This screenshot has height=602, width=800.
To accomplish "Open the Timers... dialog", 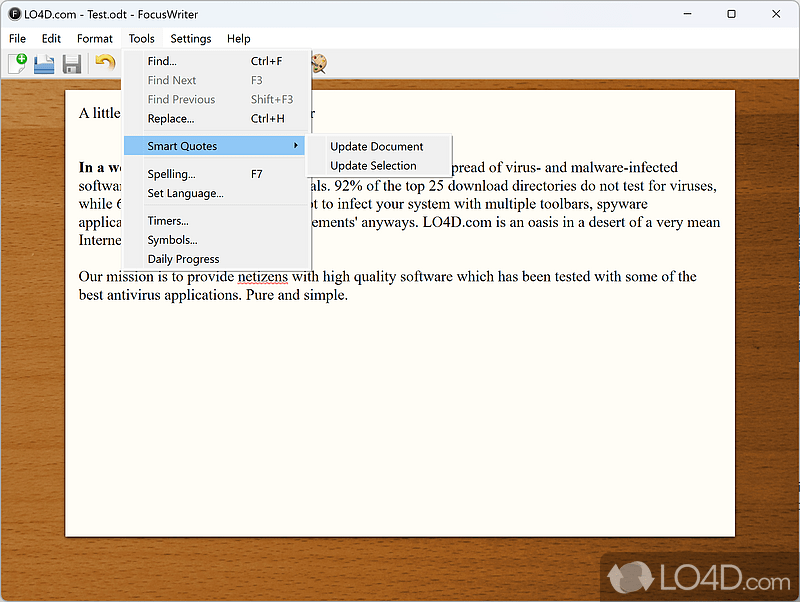I will 164,220.
